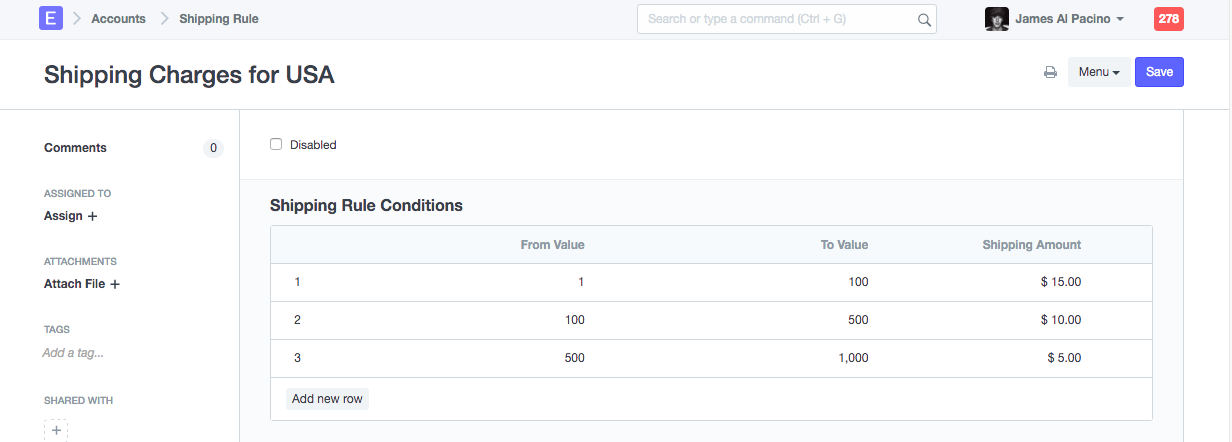Image resolution: width=1232 pixels, height=442 pixels.
Task: Click the plus icon next to Assign
Action: coord(93,216)
